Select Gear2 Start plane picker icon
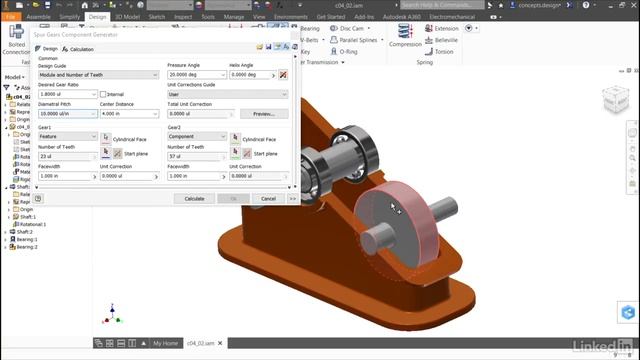 (235, 153)
